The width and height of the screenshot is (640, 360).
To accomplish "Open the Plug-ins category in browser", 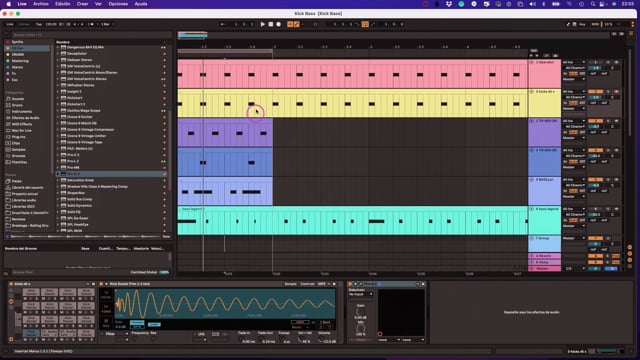I will pos(18,137).
